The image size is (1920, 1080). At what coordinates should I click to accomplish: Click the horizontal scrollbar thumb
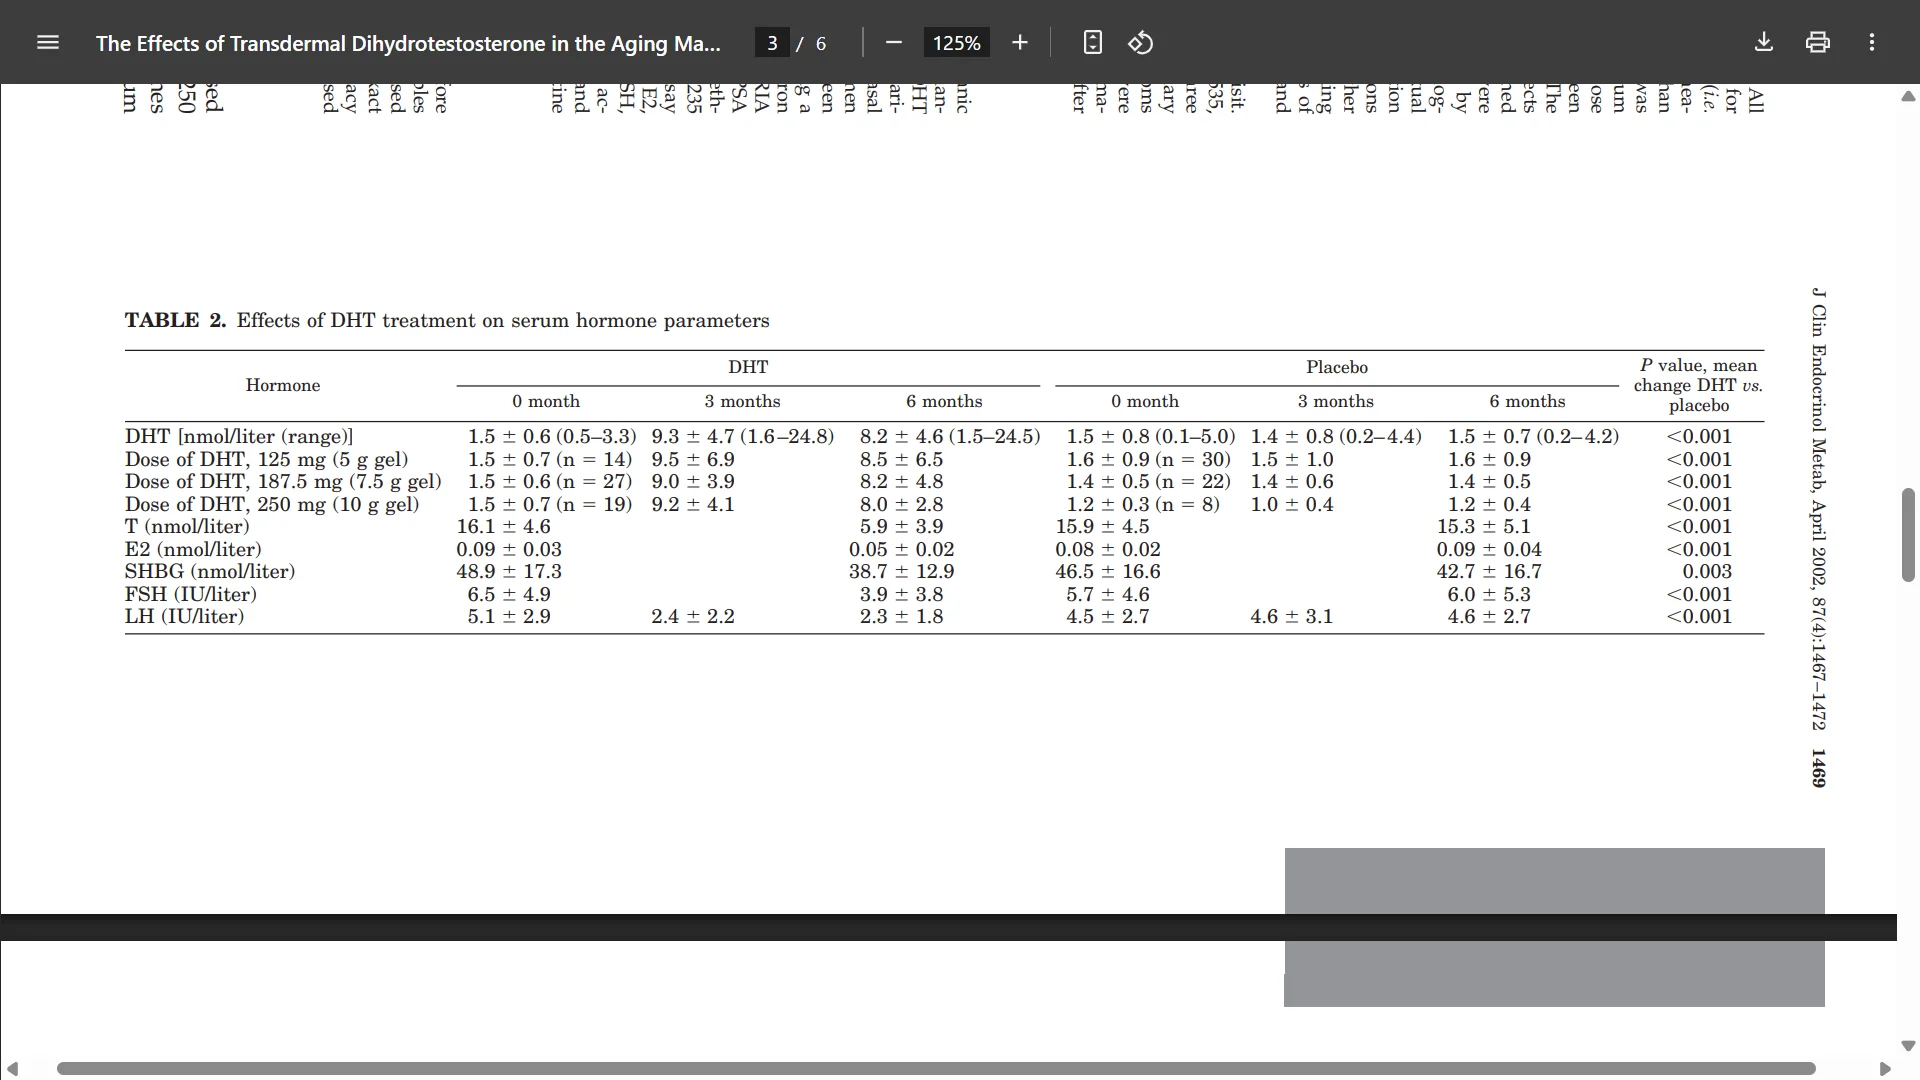935,1068
